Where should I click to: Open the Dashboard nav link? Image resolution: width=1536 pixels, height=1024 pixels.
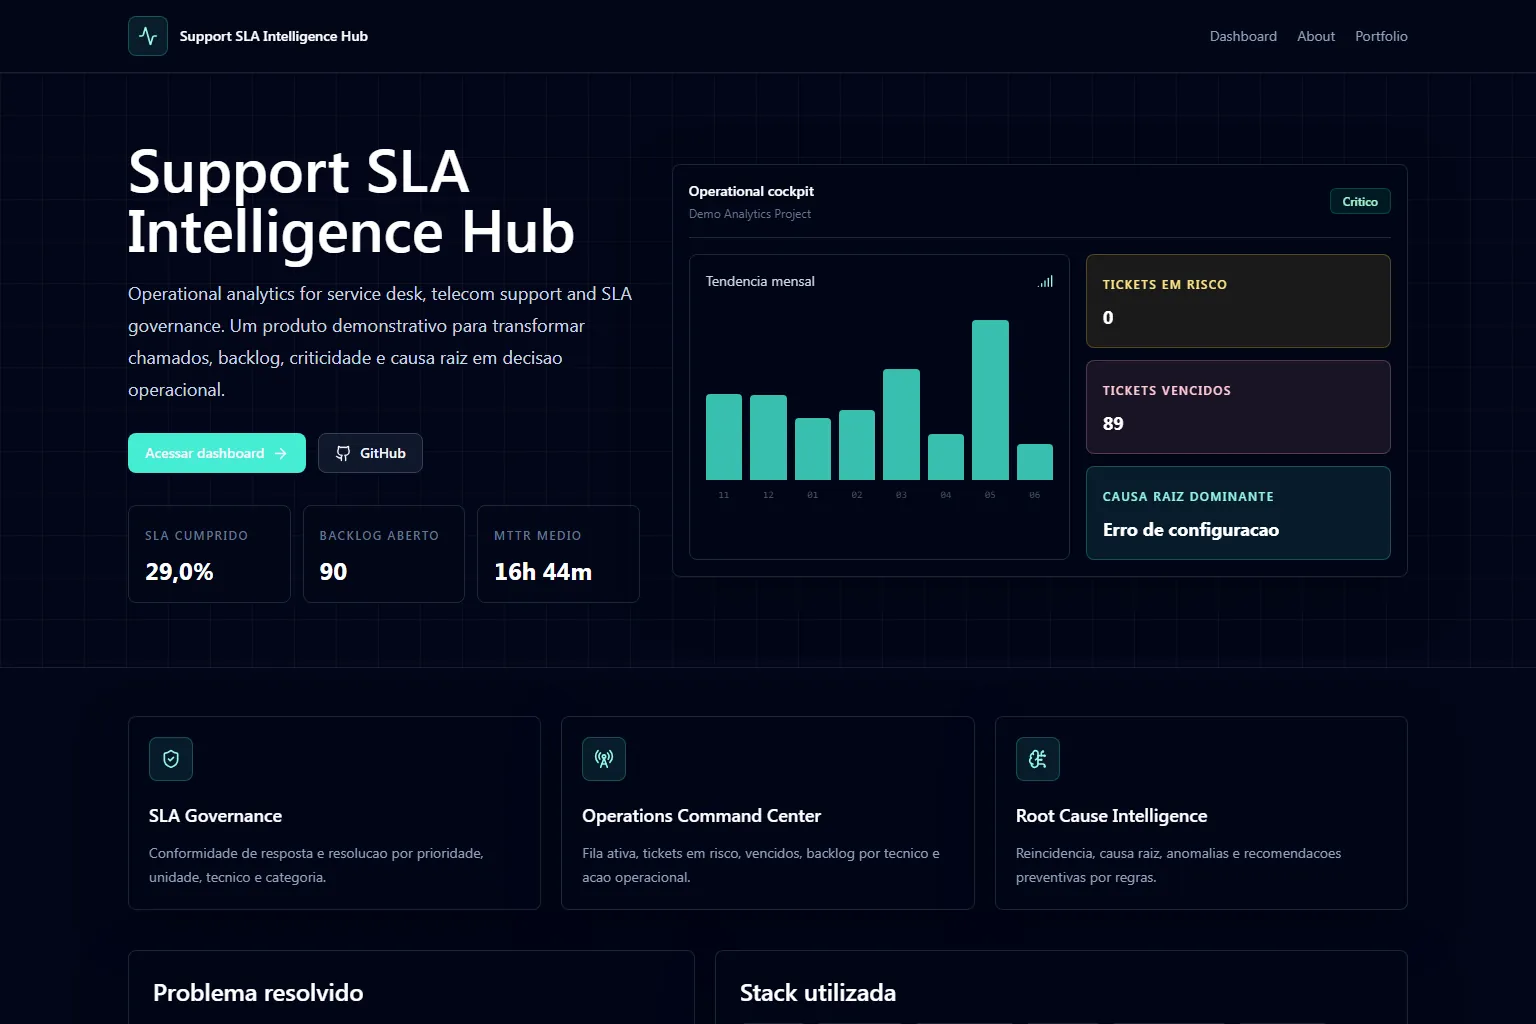(x=1243, y=36)
